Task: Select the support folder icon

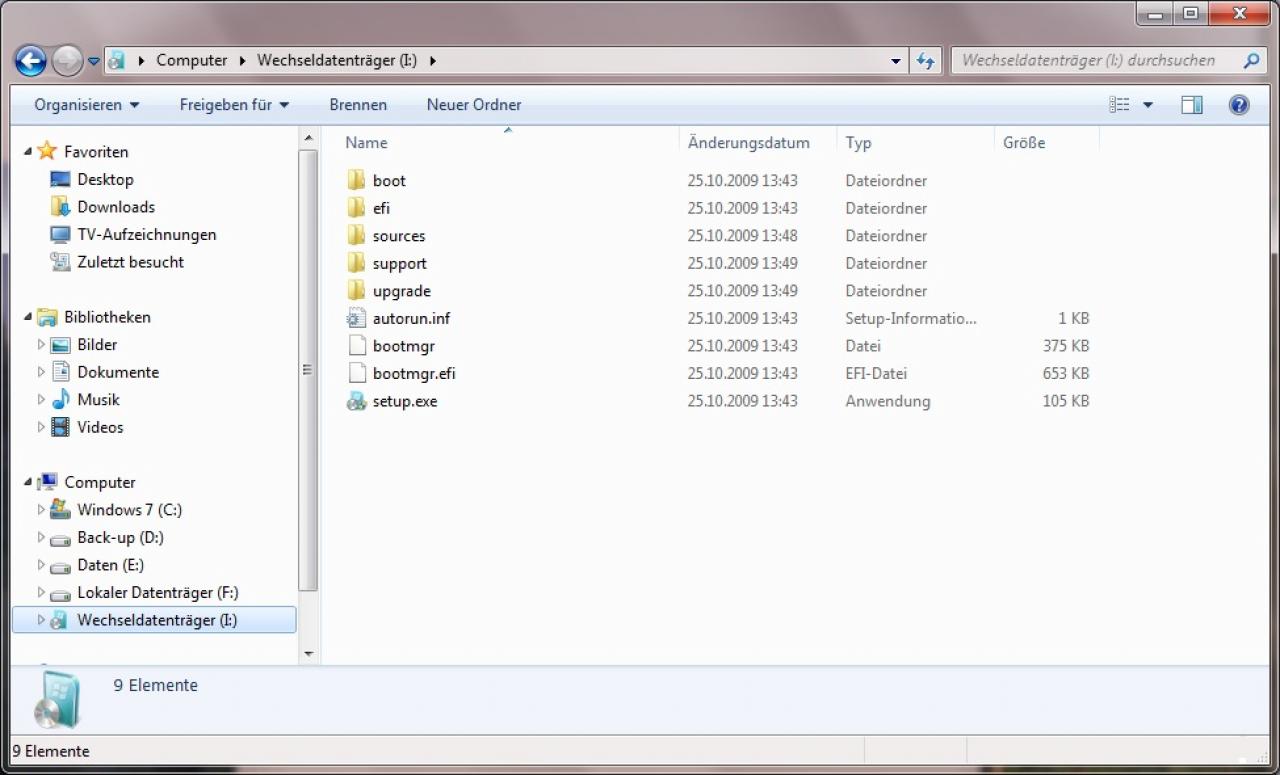Action: (356, 263)
